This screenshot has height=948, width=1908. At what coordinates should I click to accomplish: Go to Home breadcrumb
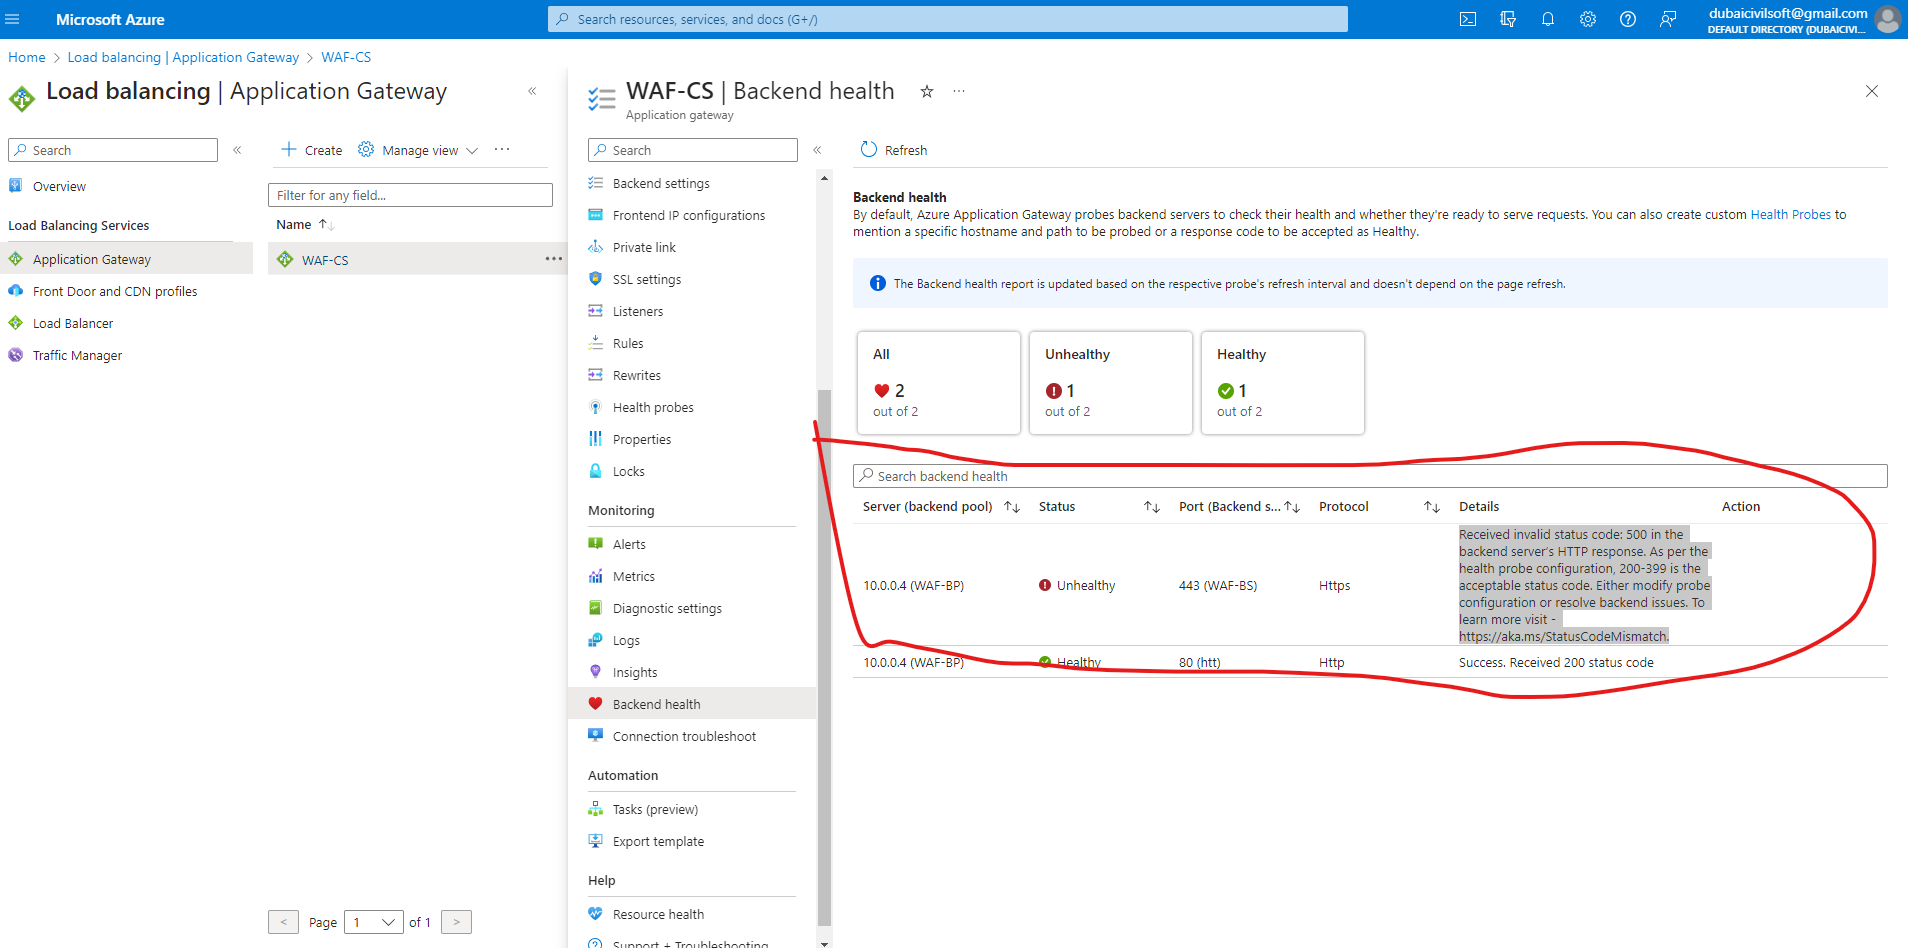tap(27, 57)
